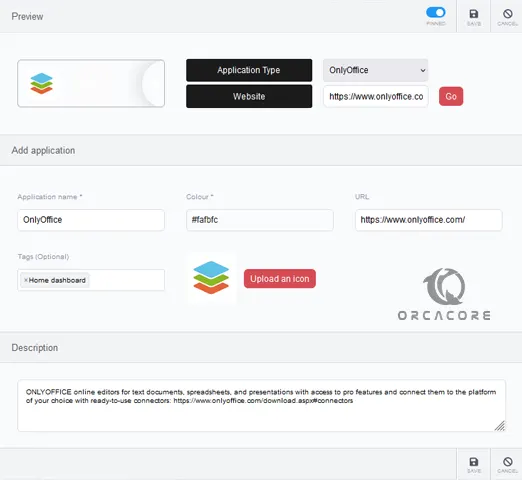
Task: Click the Application name input field
Action: 91,220
